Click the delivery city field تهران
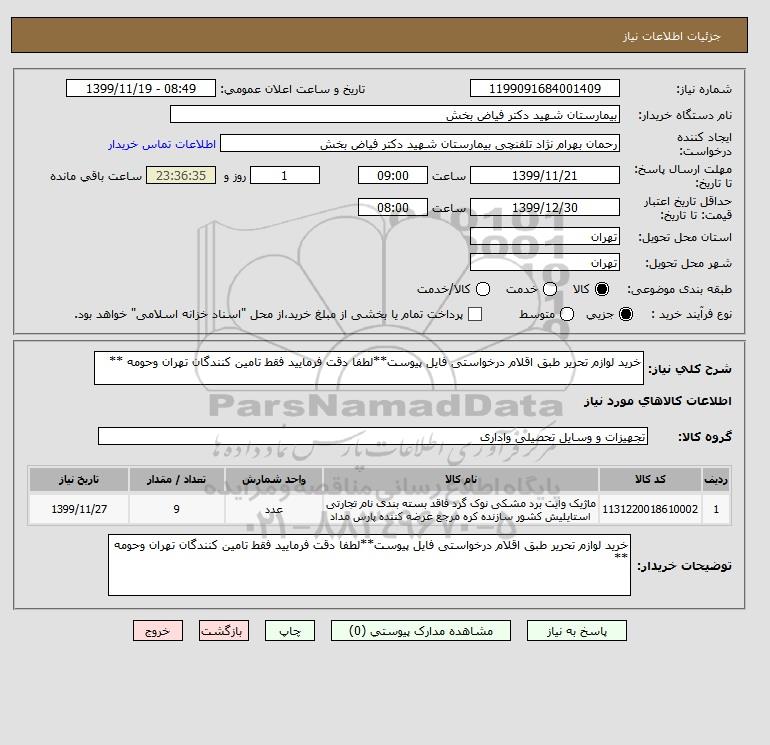The height and width of the screenshot is (745, 770). 545,262
